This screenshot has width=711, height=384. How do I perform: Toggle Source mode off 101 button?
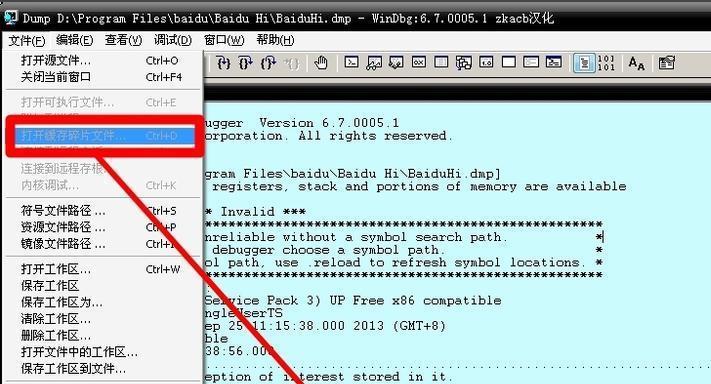(606, 63)
